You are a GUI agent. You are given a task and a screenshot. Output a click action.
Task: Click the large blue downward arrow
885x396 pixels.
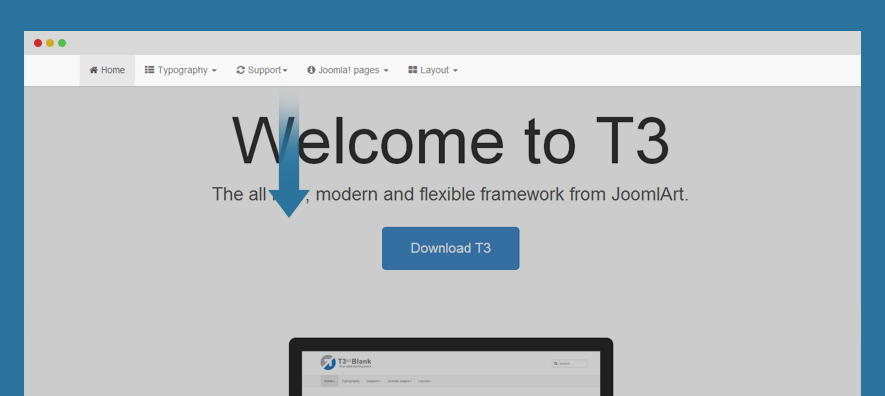point(288,152)
